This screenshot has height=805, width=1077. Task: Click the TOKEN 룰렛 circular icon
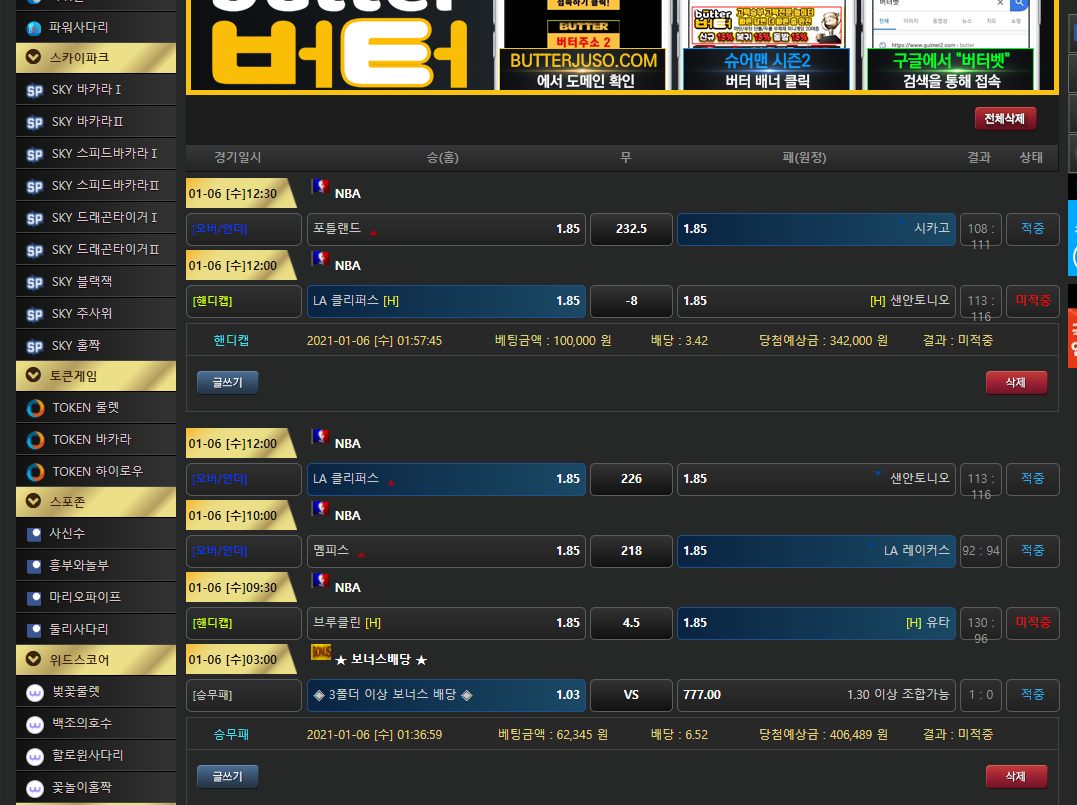[x=35, y=408]
